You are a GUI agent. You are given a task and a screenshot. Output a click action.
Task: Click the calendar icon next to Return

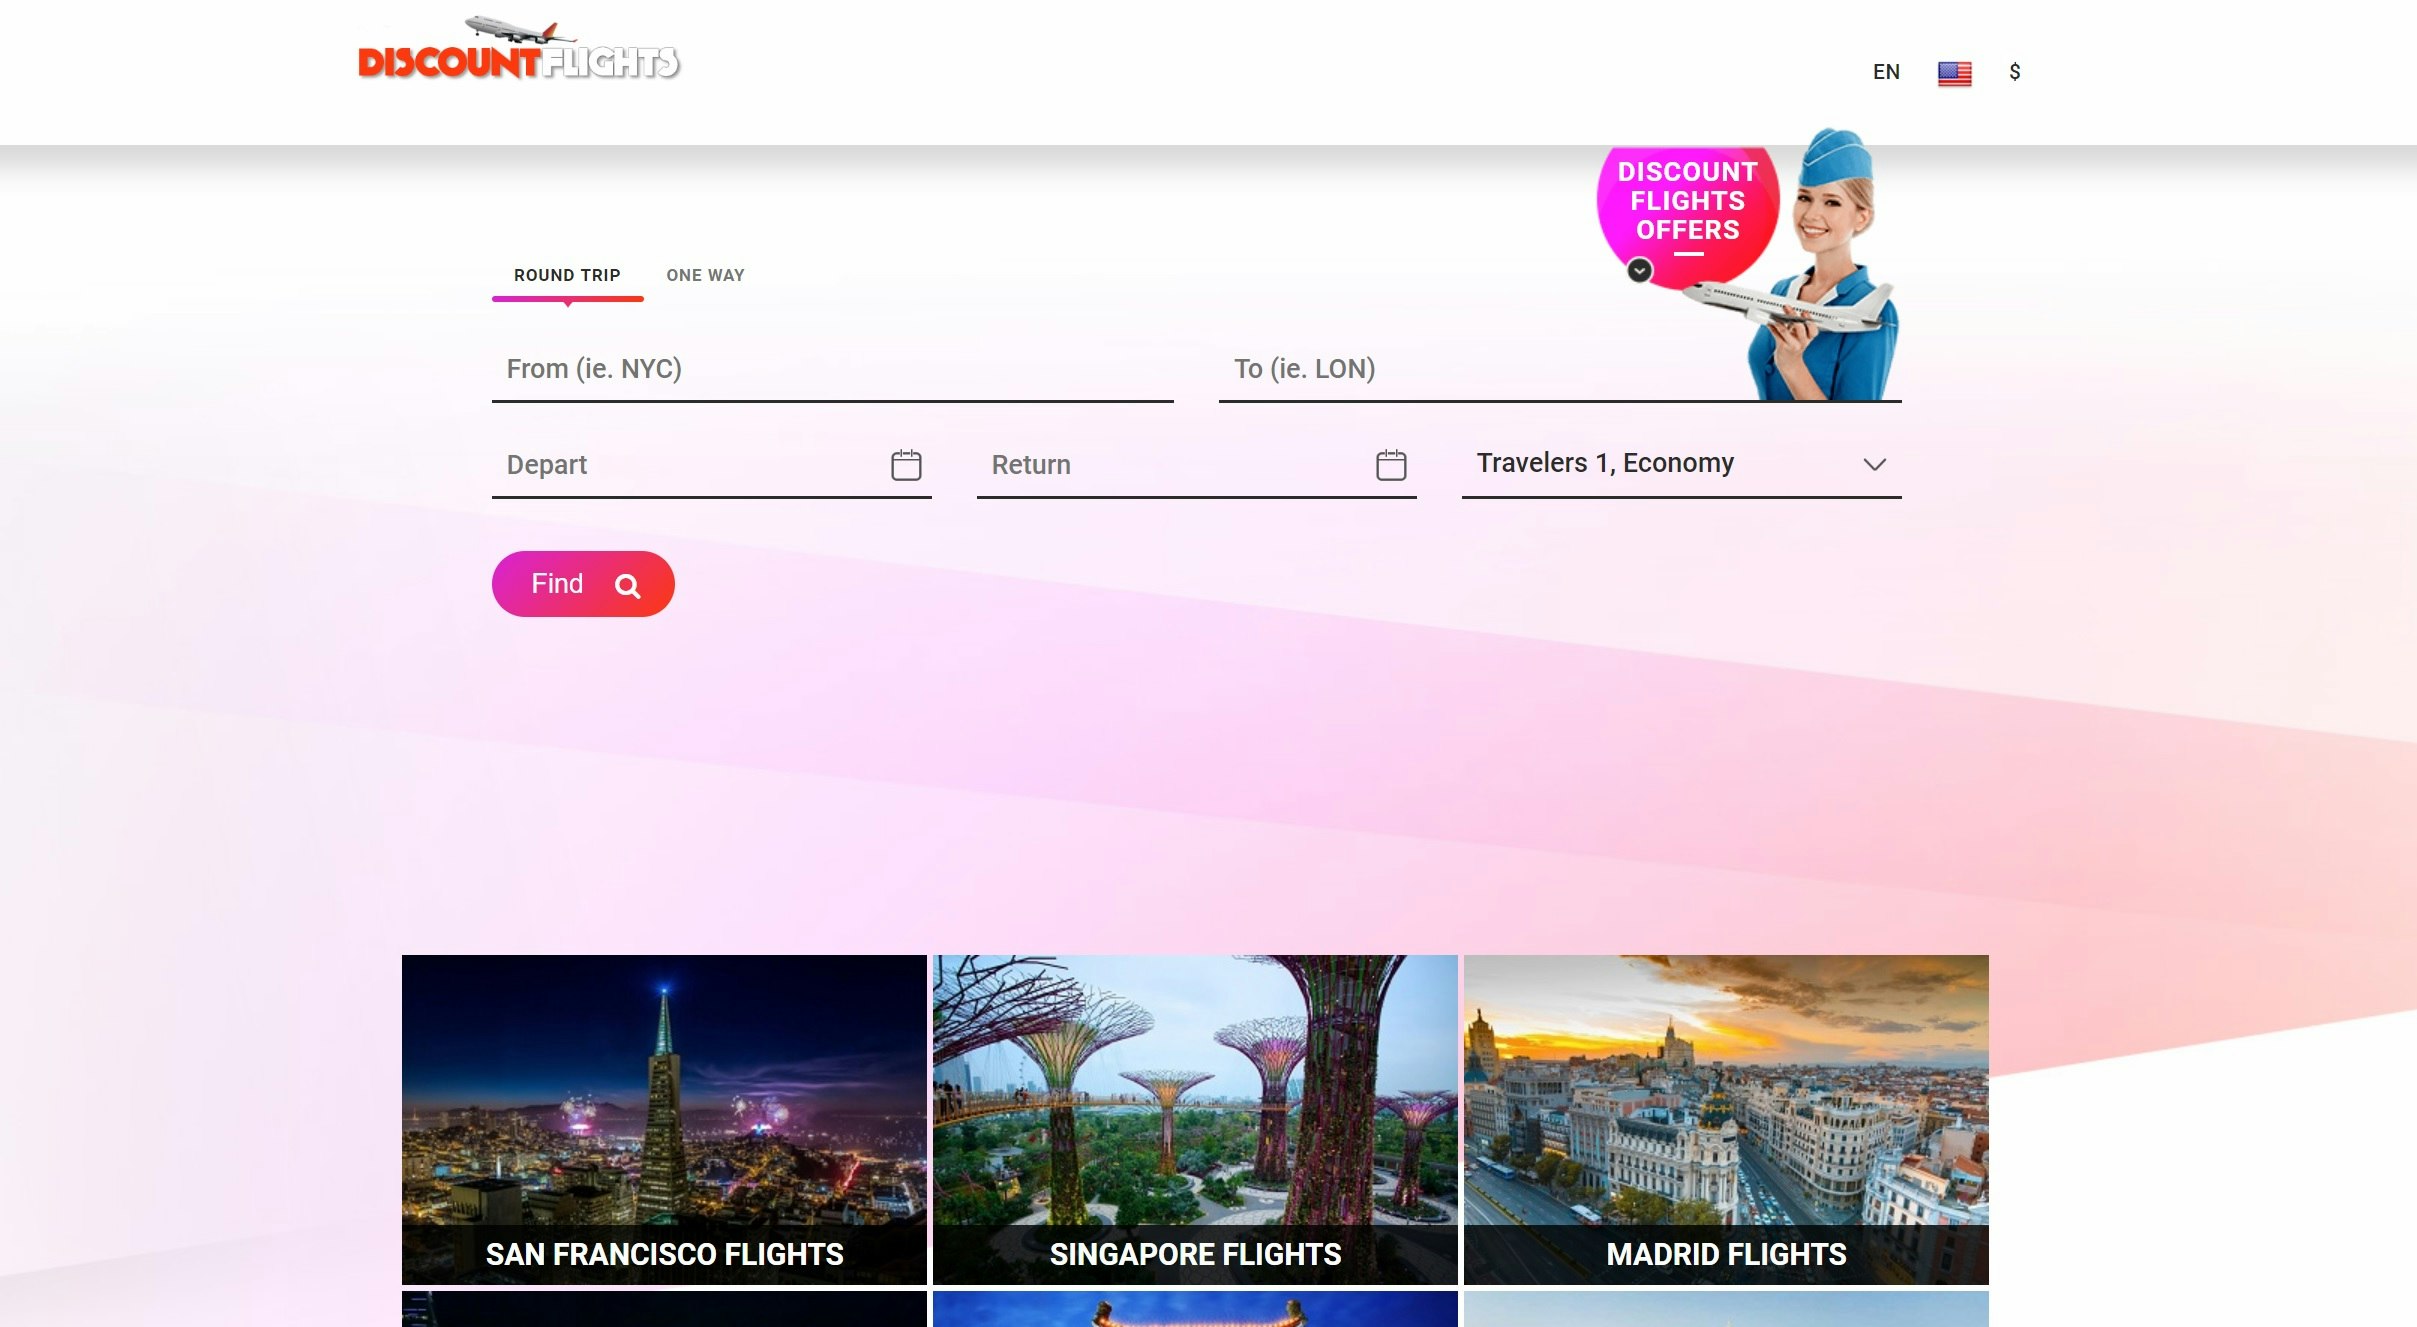1390,463
